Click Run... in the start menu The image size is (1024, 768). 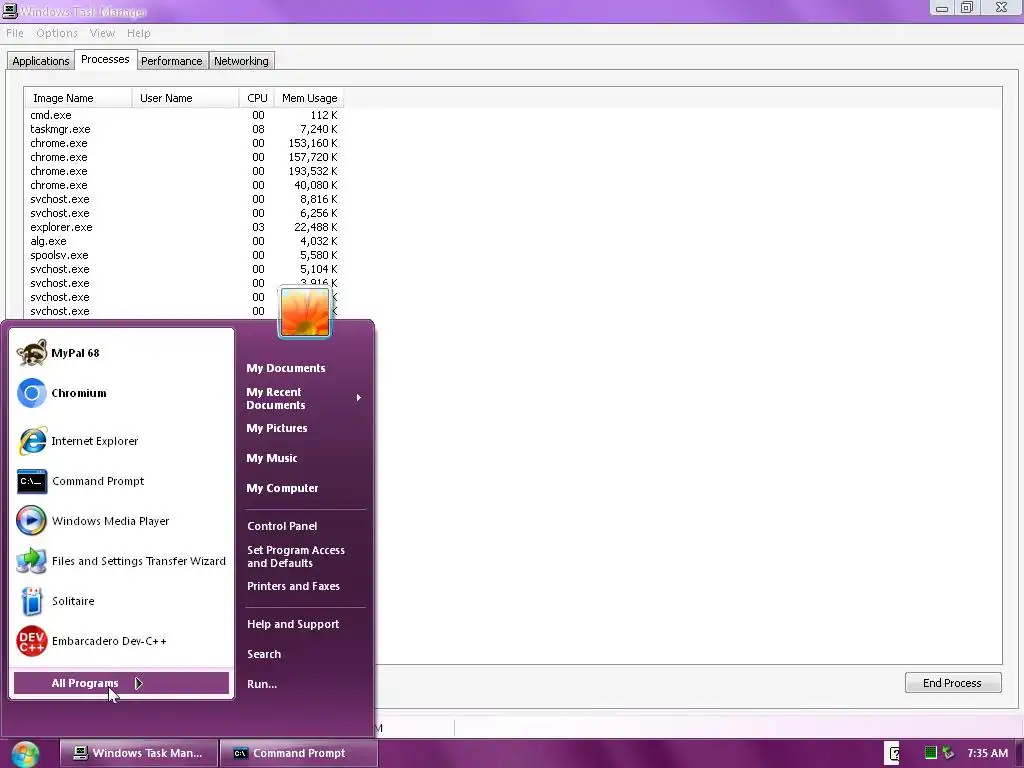(x=262, y=684)
